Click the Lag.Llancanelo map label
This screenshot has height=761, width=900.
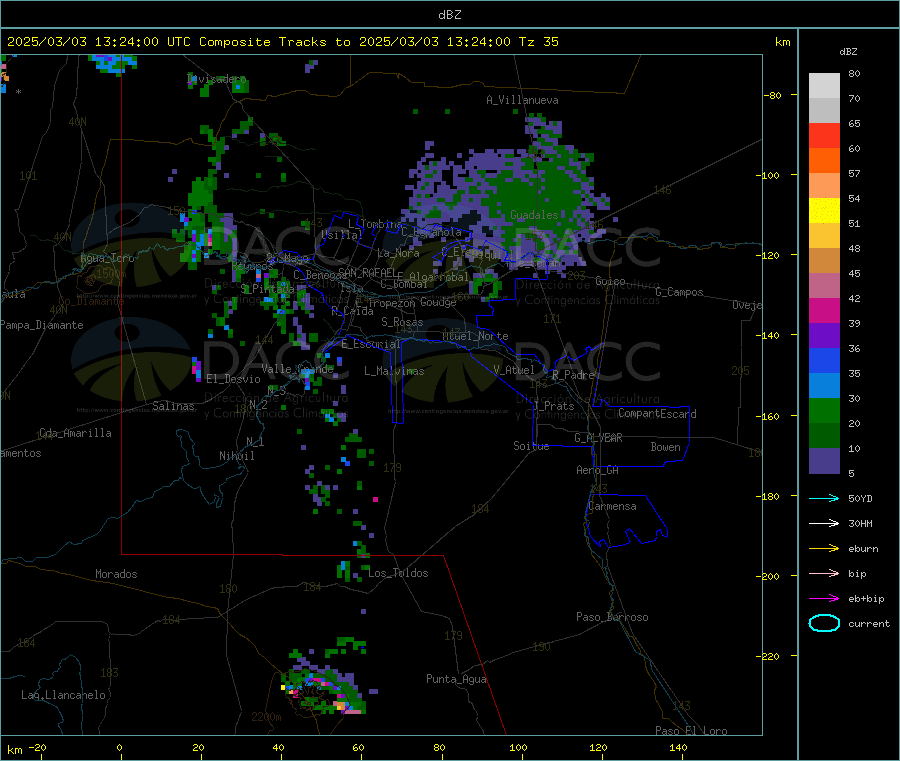[63, 695]
